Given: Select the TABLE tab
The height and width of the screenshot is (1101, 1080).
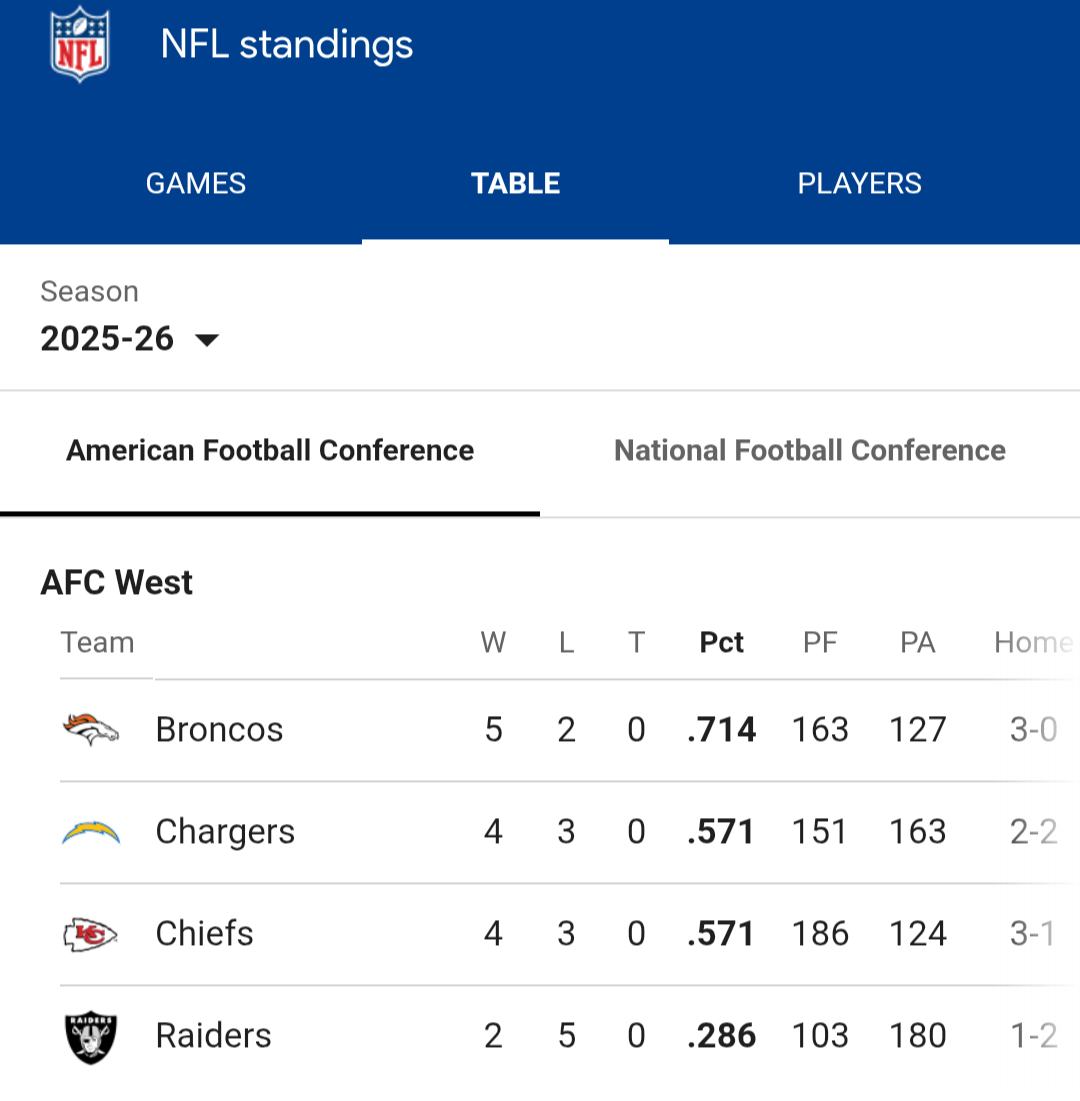Looking at the screenshot, I should coord(516,184).
